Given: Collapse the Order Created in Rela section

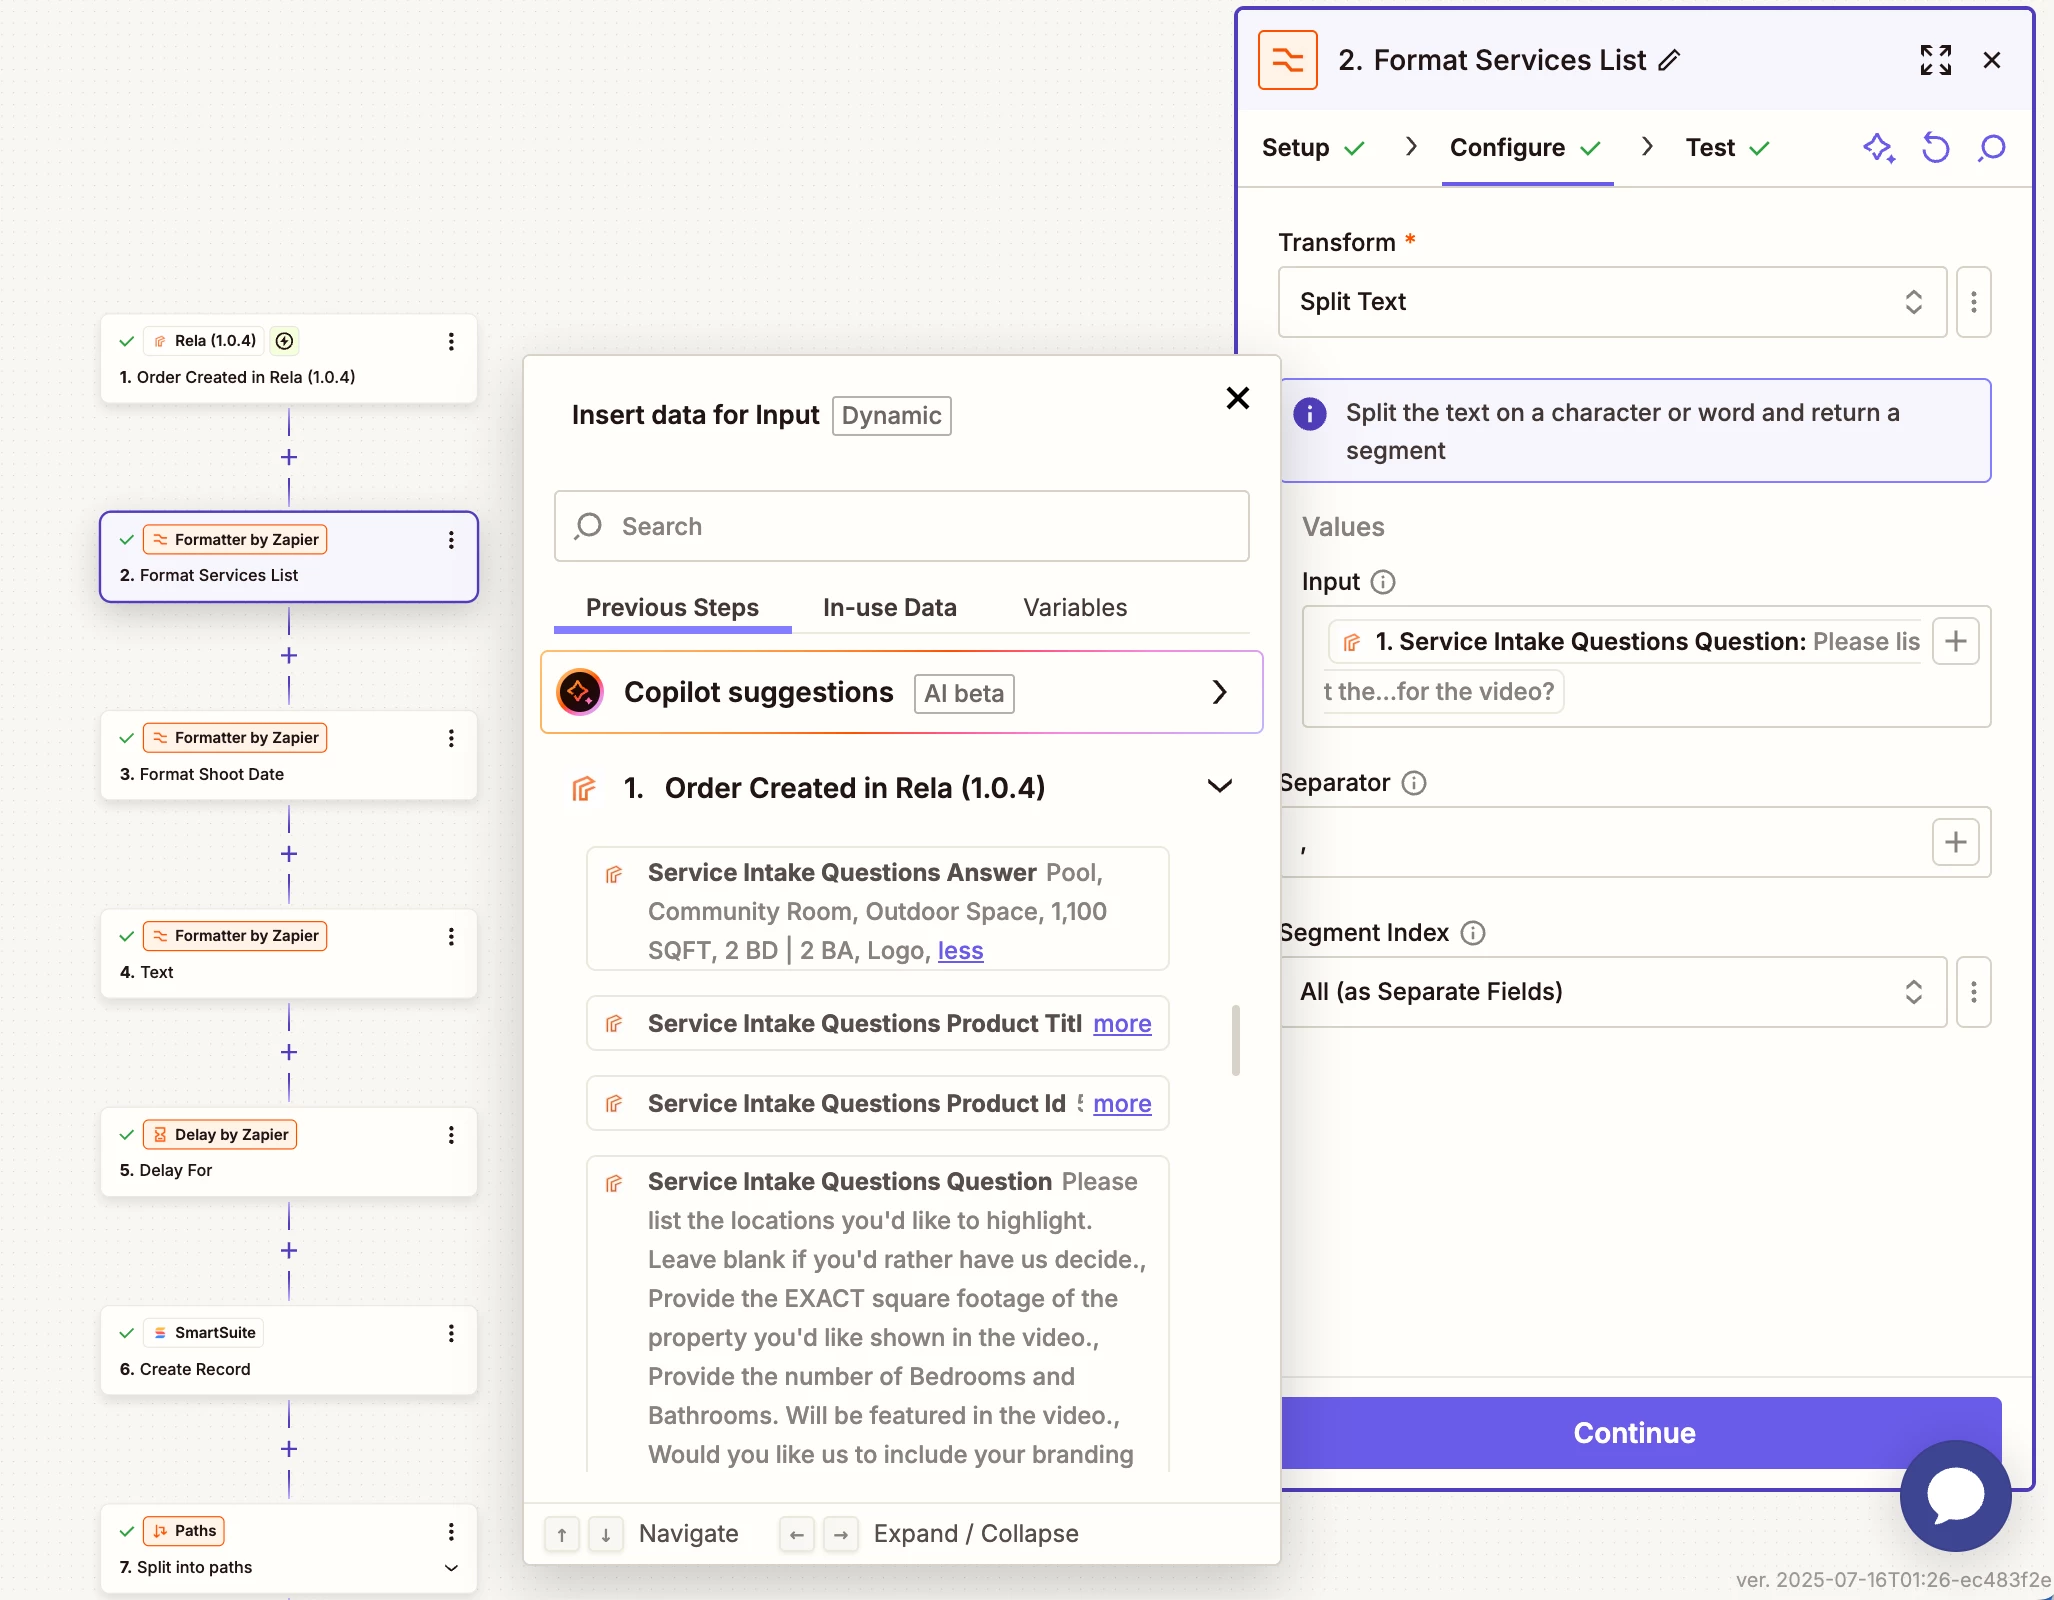Looking at the screenshot, I should click(x=1220, y=787).
